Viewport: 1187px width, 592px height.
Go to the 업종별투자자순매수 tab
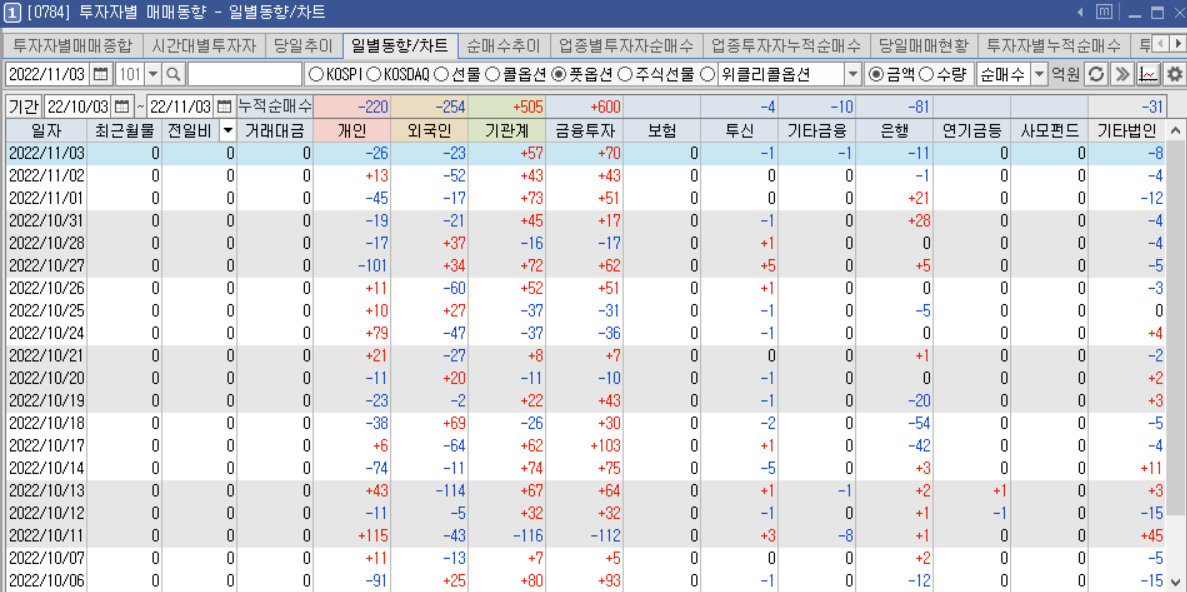(626, 45)
